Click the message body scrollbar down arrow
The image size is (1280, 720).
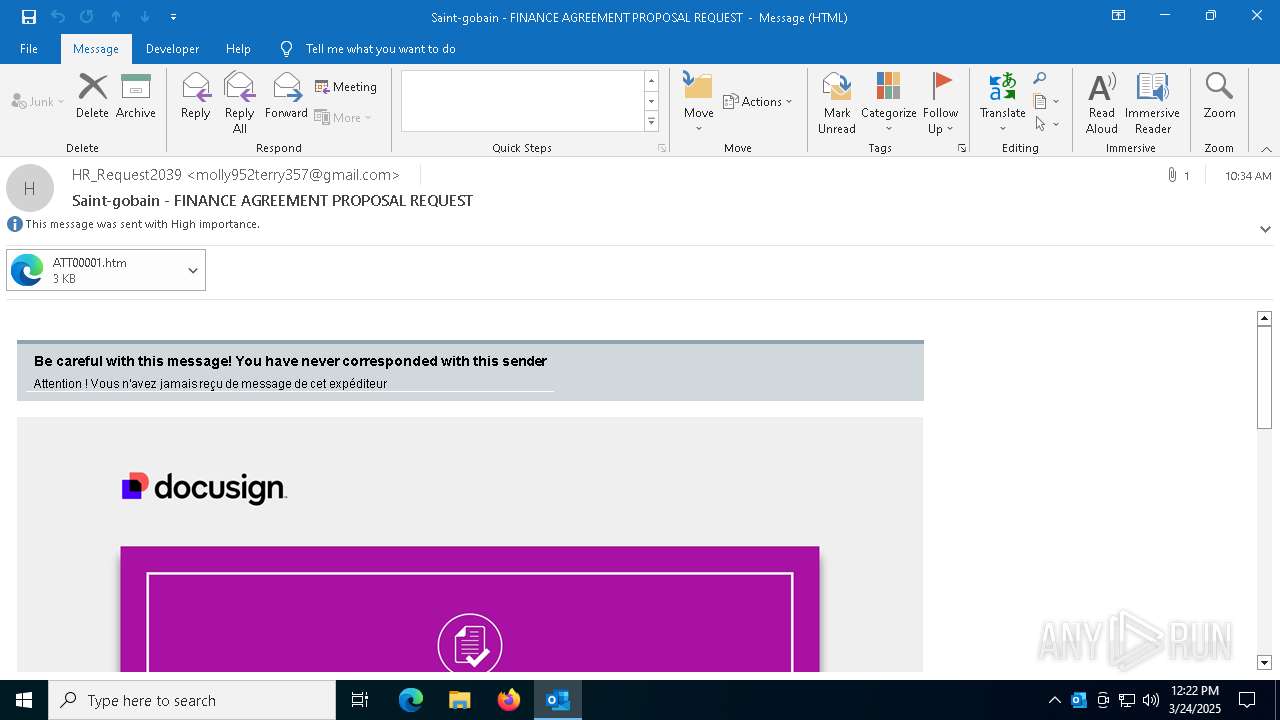tap(1264, 662)
